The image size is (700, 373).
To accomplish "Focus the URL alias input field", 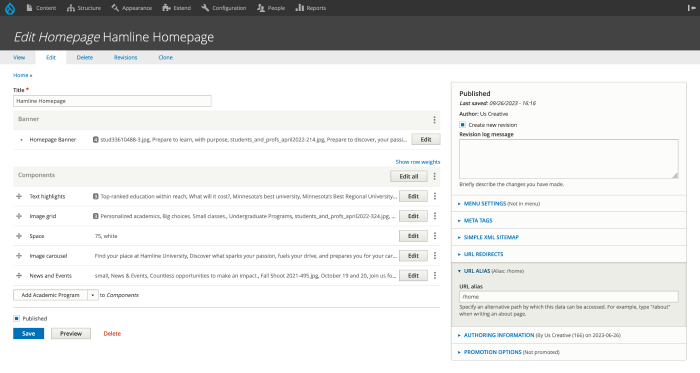I will (x=569, y=297).
